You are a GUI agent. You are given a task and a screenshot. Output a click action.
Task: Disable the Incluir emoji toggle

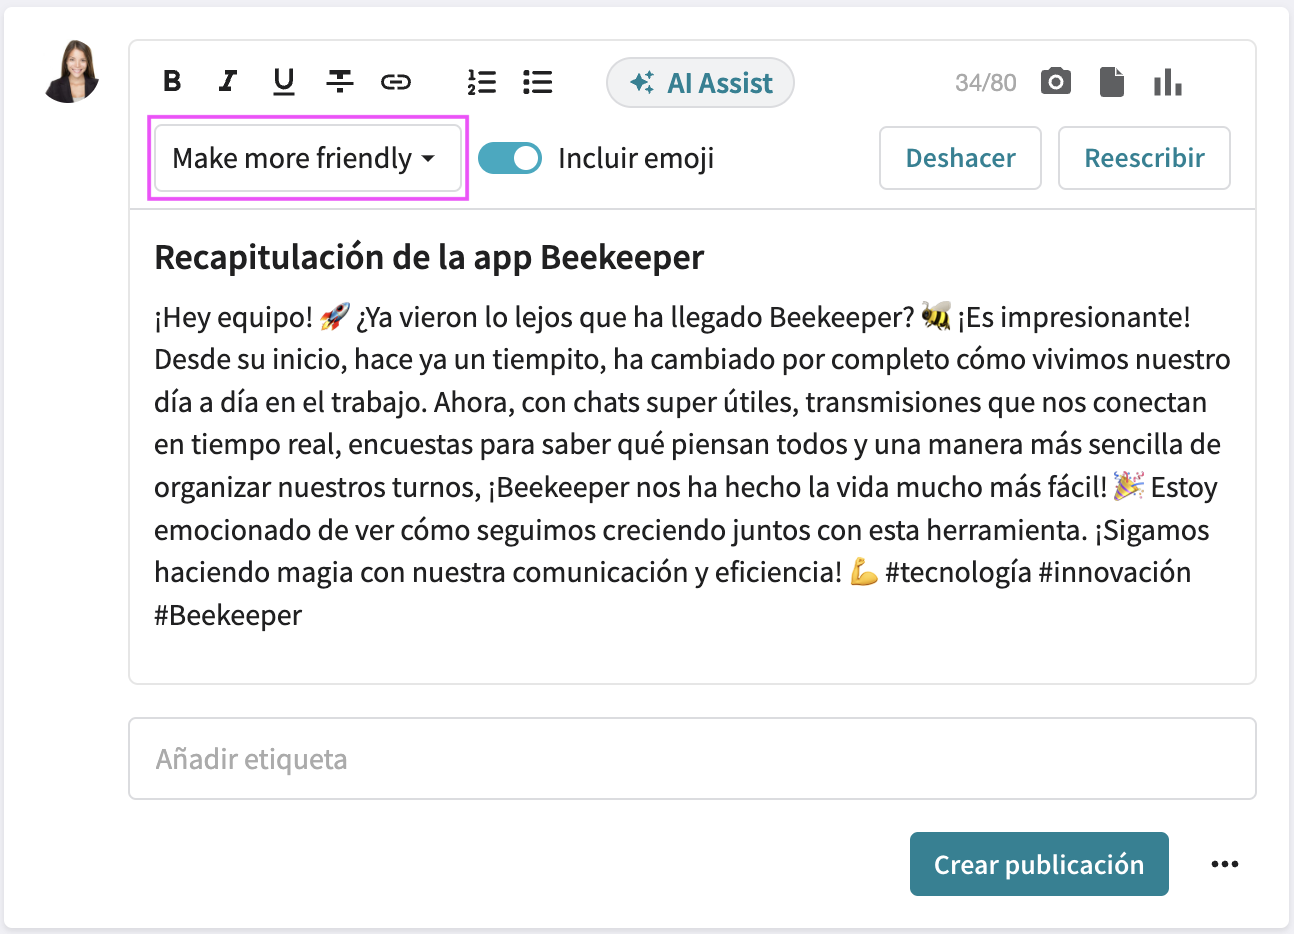510,158
